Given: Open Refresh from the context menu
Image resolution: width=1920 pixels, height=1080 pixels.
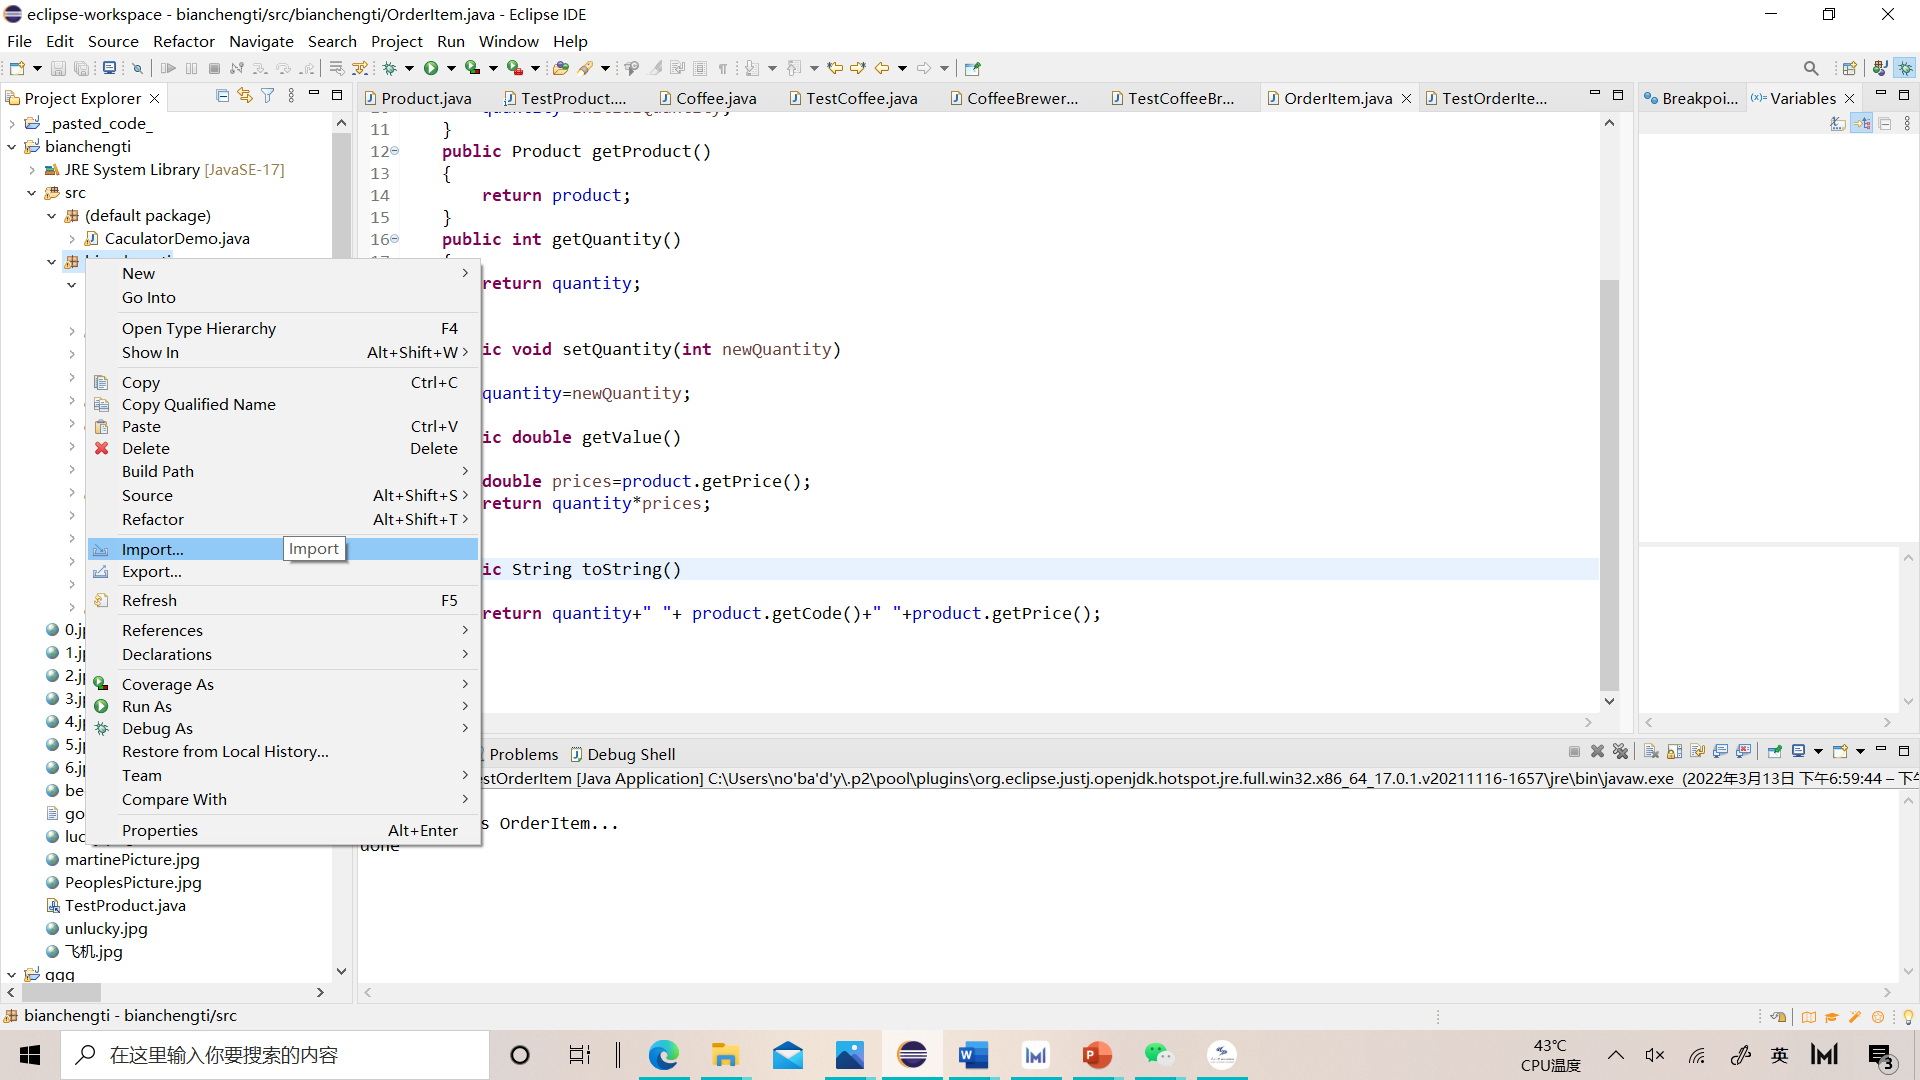Looking at the screenshot, I should point(150,600).
